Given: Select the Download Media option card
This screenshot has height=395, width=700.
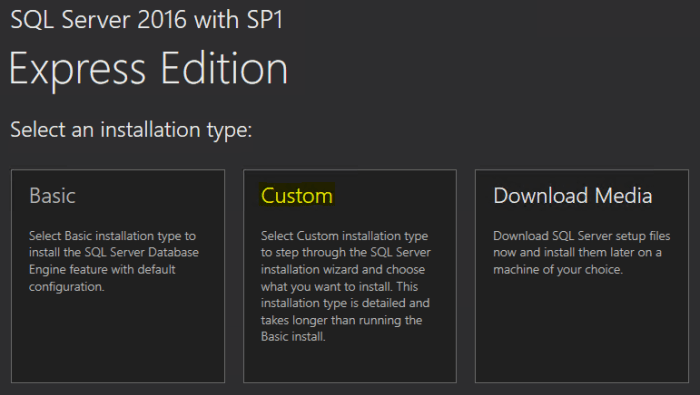Looking at the screenshot, I should 582,276.
